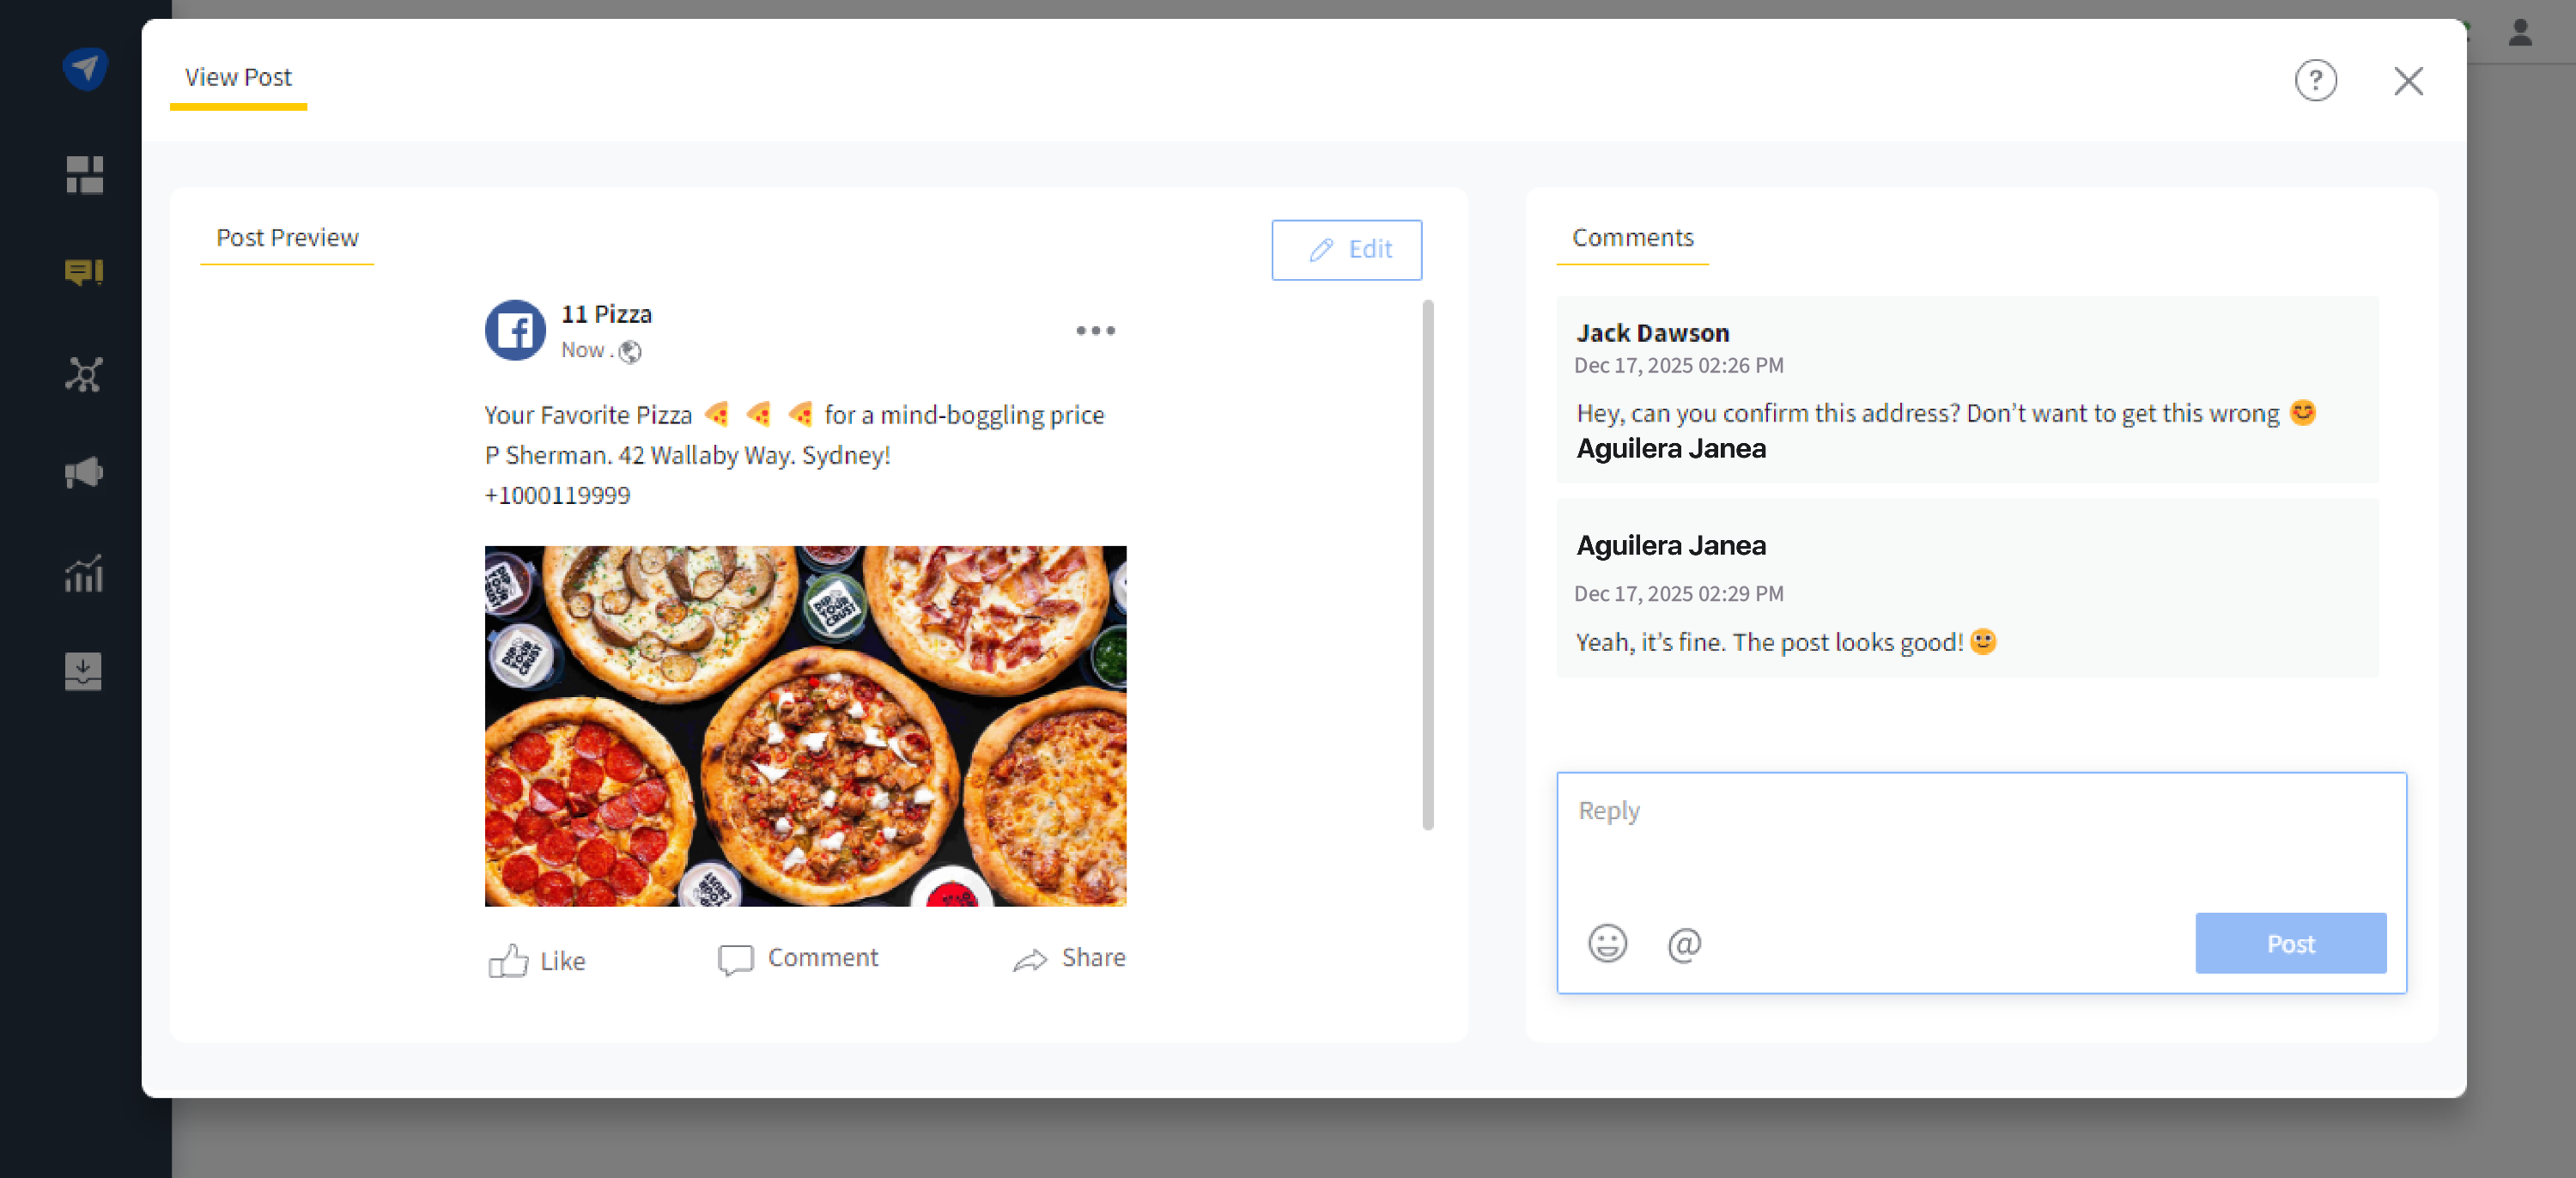Viewport: 2576px width, 1178px height.
Task: Open the help question mark icon
Action: point(2315,80)
